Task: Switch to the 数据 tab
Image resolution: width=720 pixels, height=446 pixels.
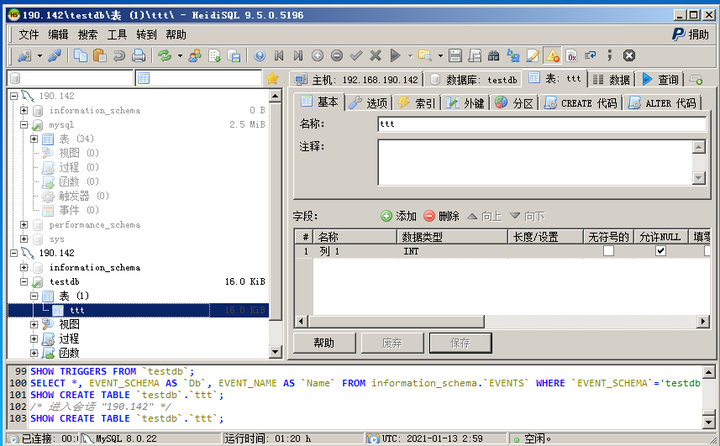Action: point(611,79)
